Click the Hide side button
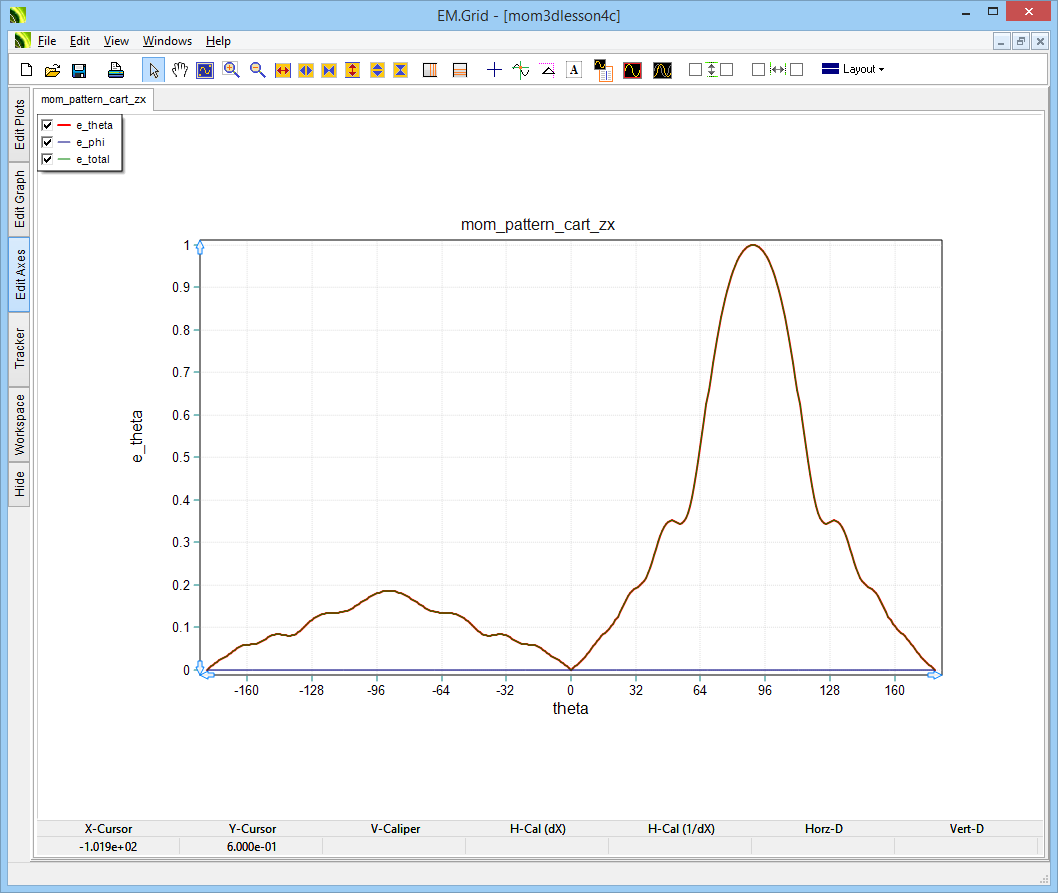This screenshot has width=1058, height=893. tap(20, 485)
